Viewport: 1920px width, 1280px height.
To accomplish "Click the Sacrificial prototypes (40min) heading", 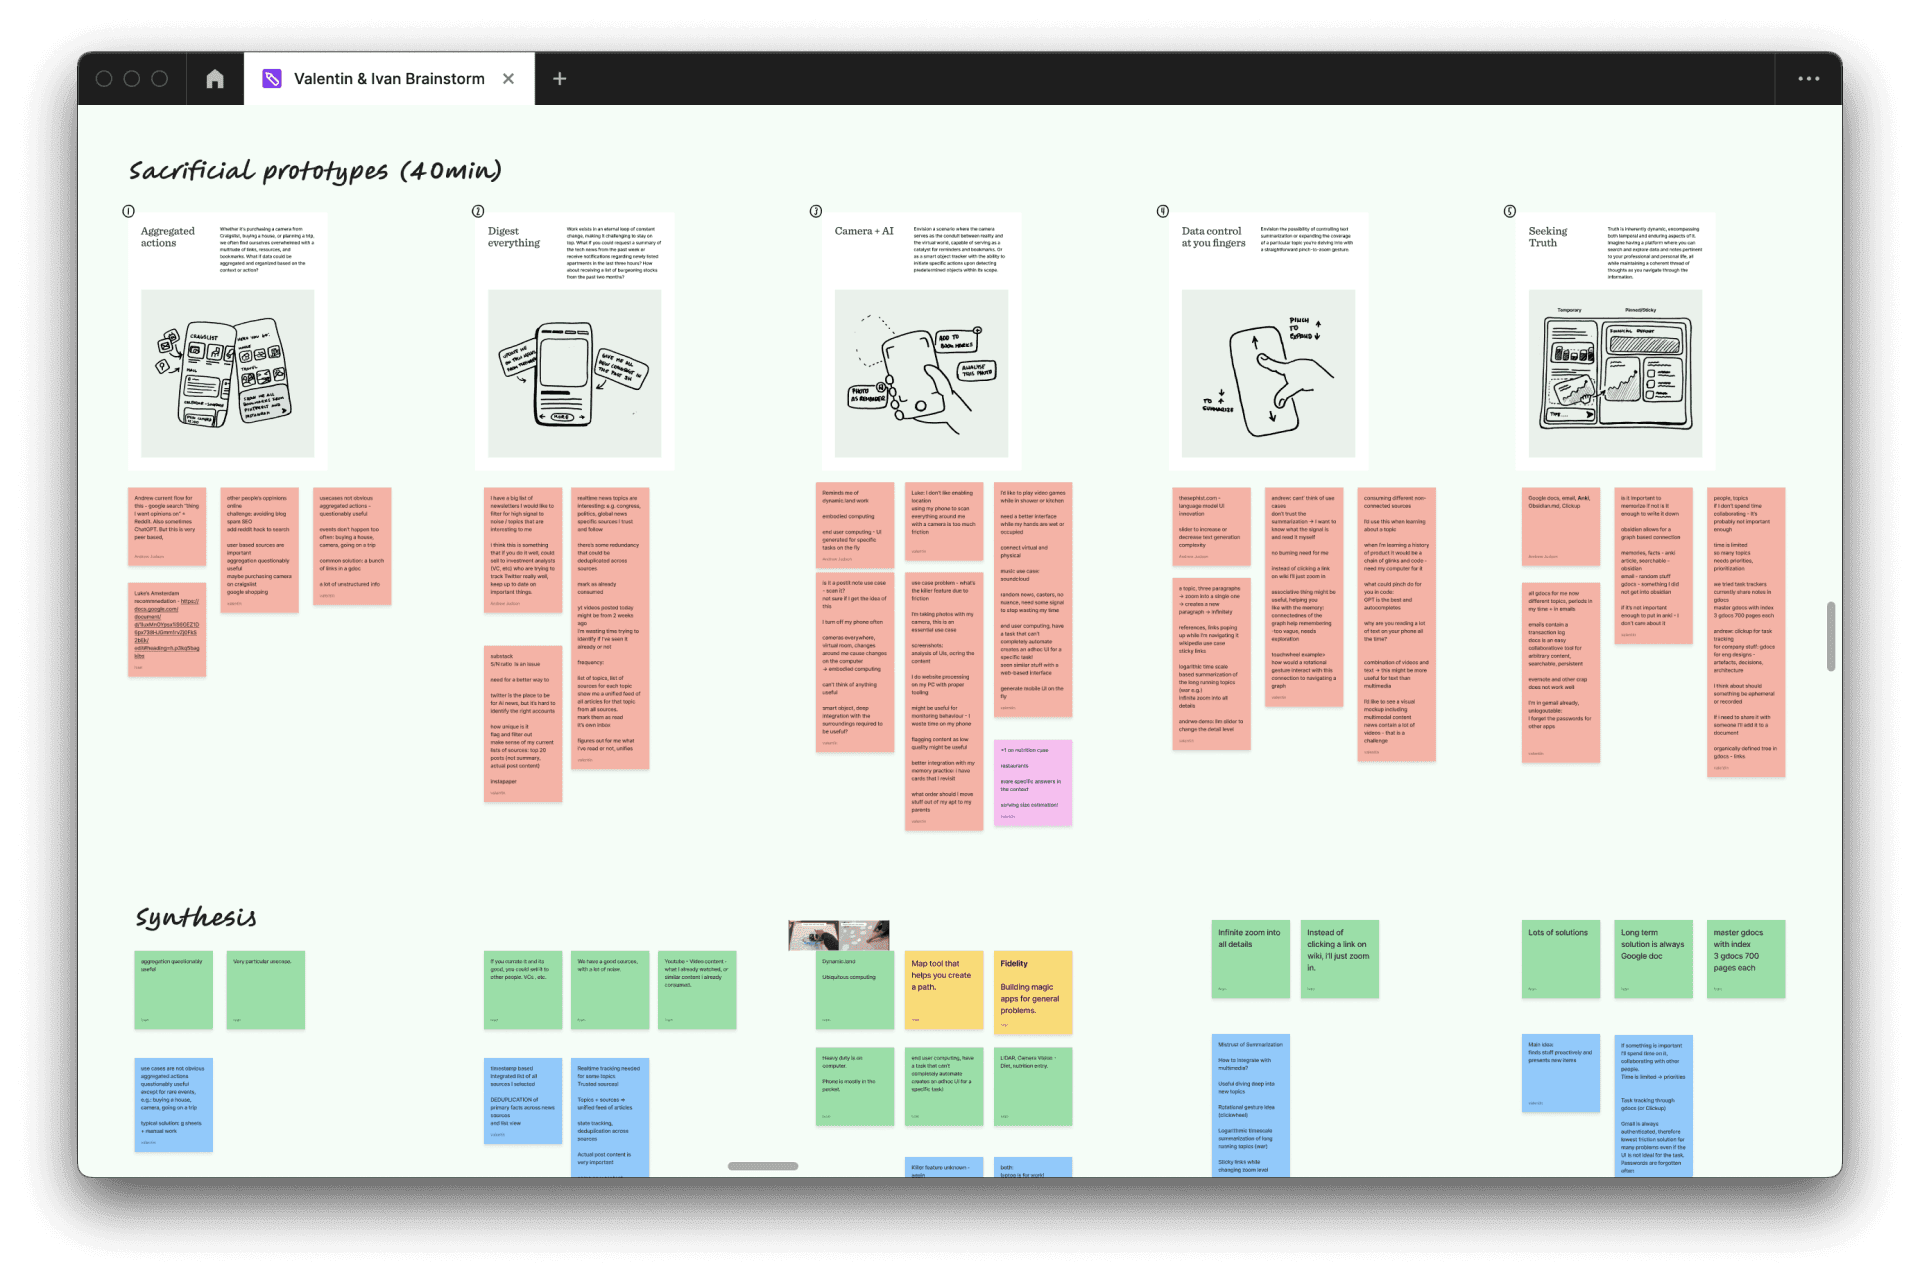I will click(x=315, y=171).
